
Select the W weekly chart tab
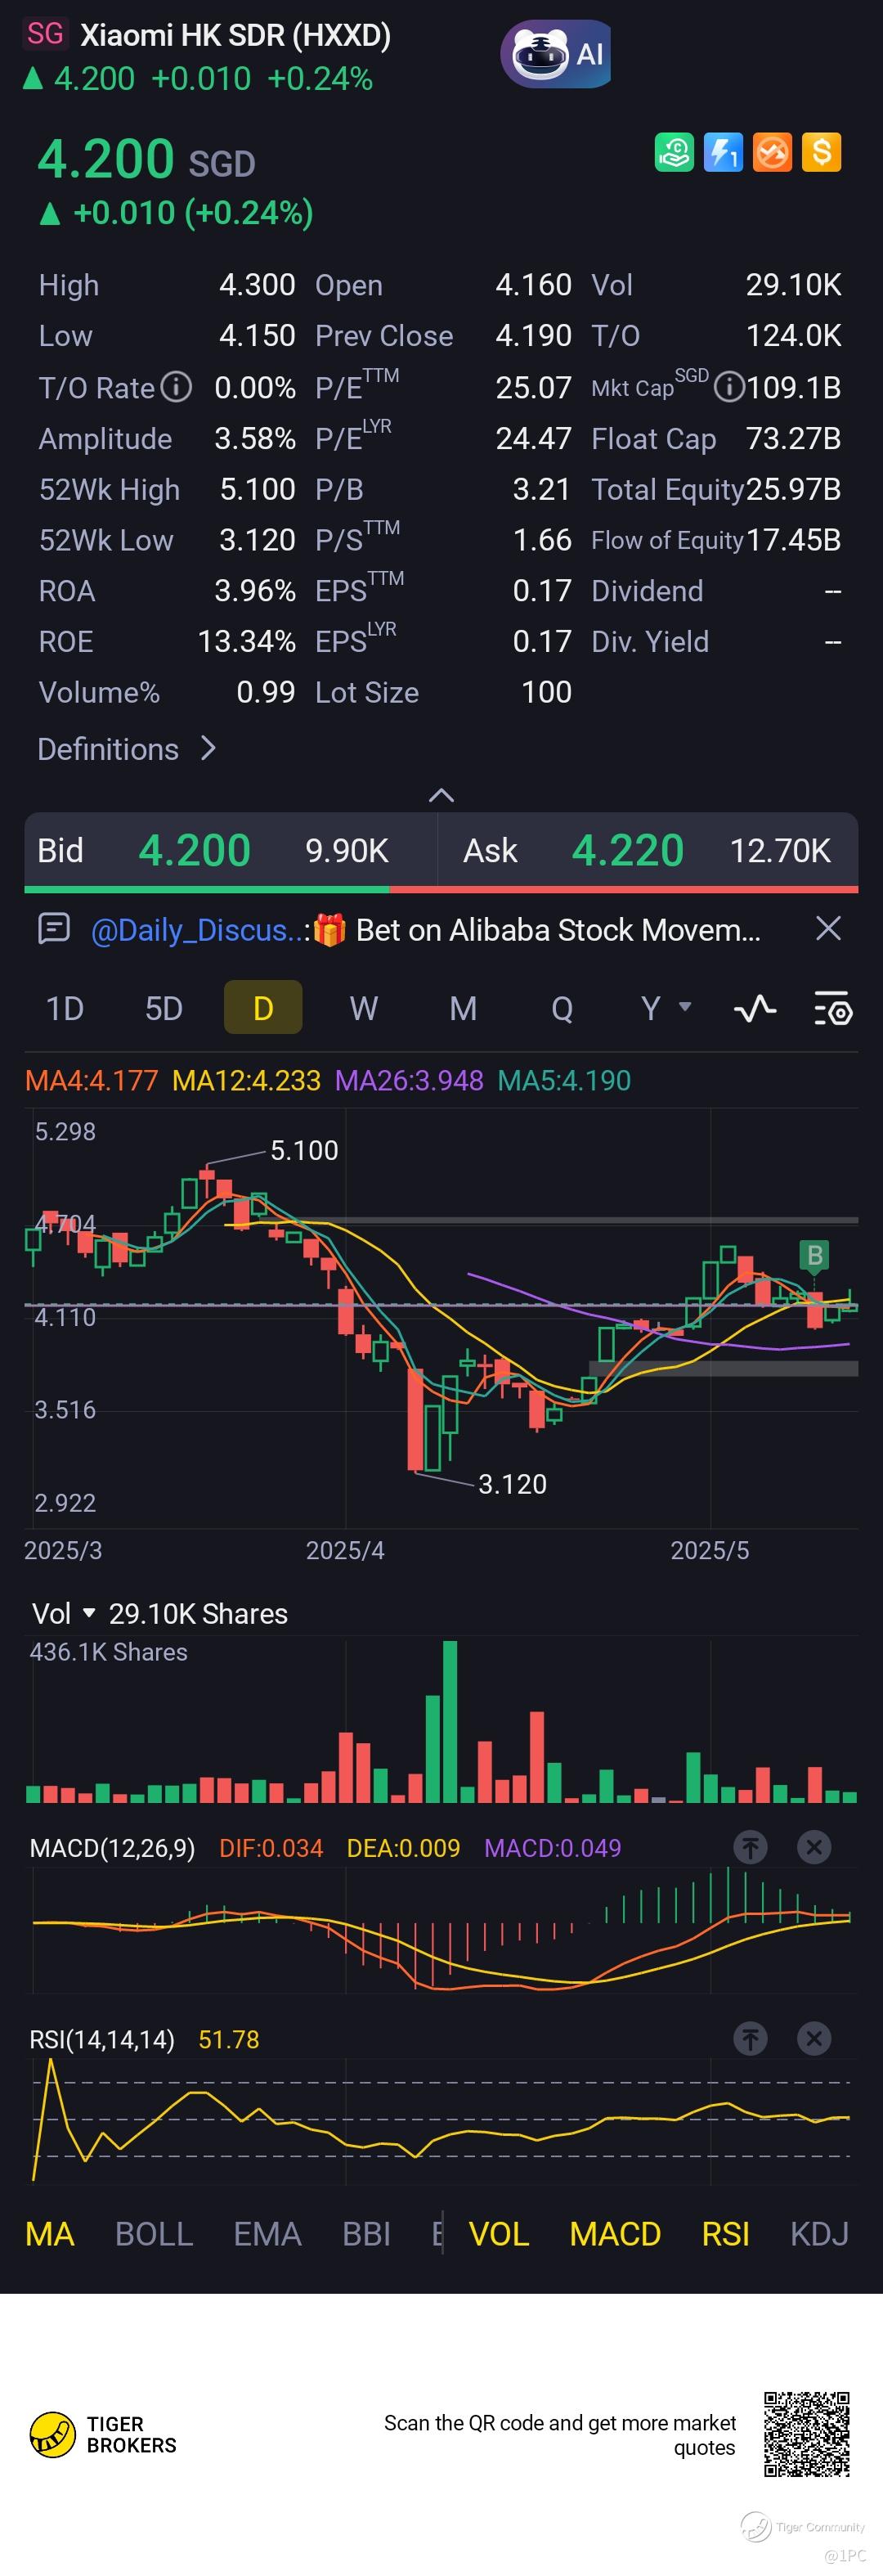(x=363, y=1008)
